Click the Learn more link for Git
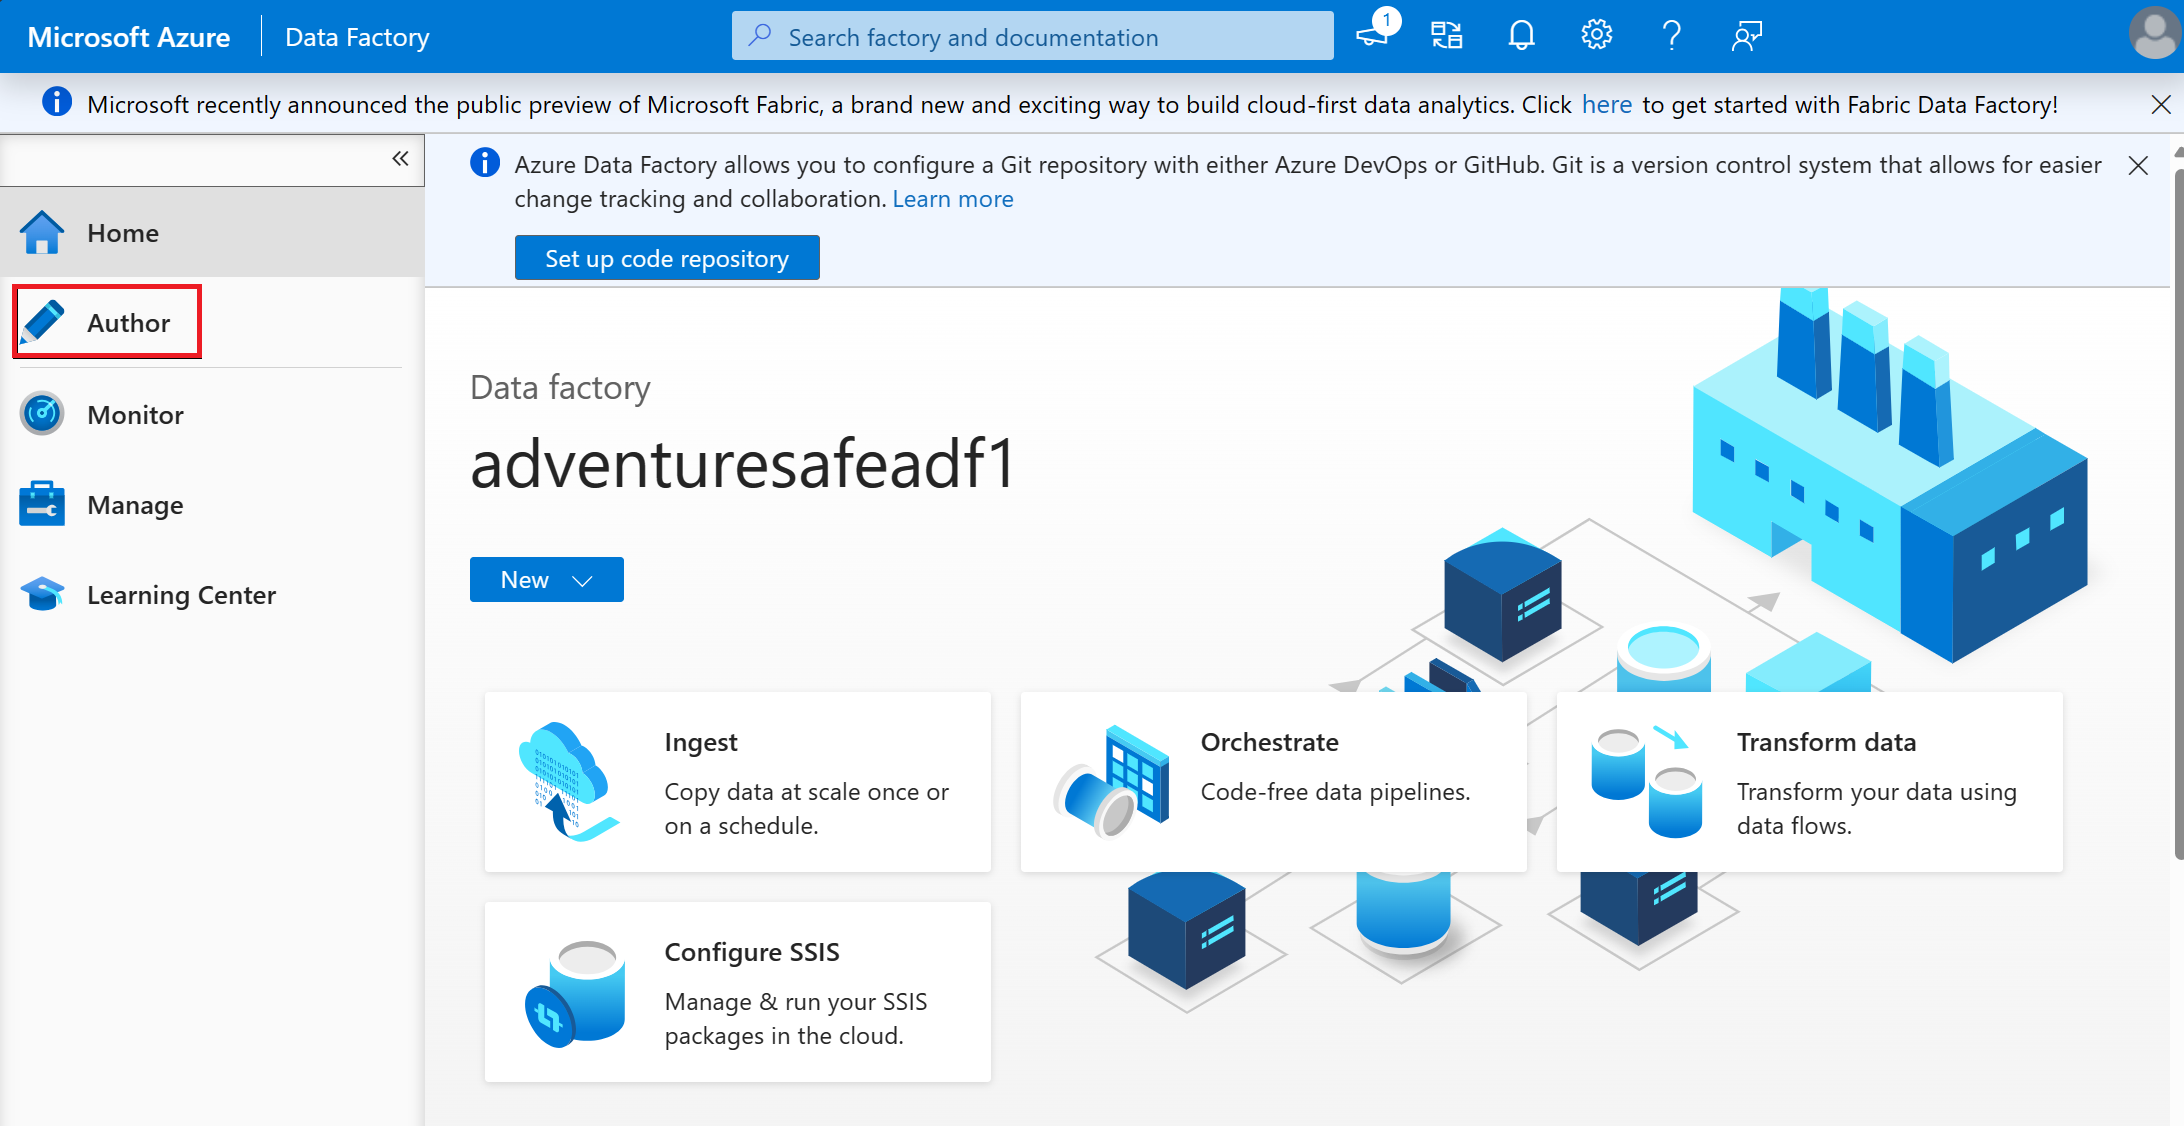Screen dimensions: 2184x1126 point(953,198)
